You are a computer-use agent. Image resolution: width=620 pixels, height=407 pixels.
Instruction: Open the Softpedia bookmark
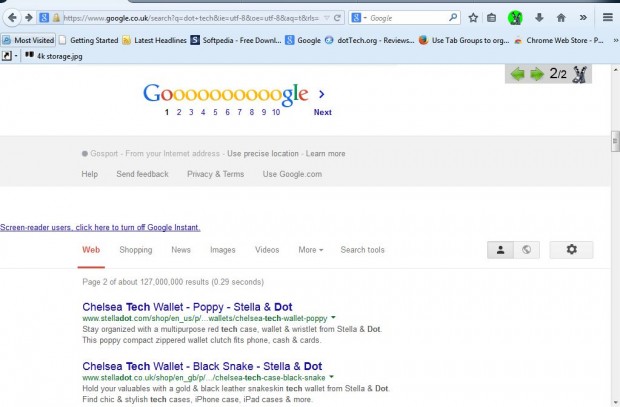[x=236, y=40]
